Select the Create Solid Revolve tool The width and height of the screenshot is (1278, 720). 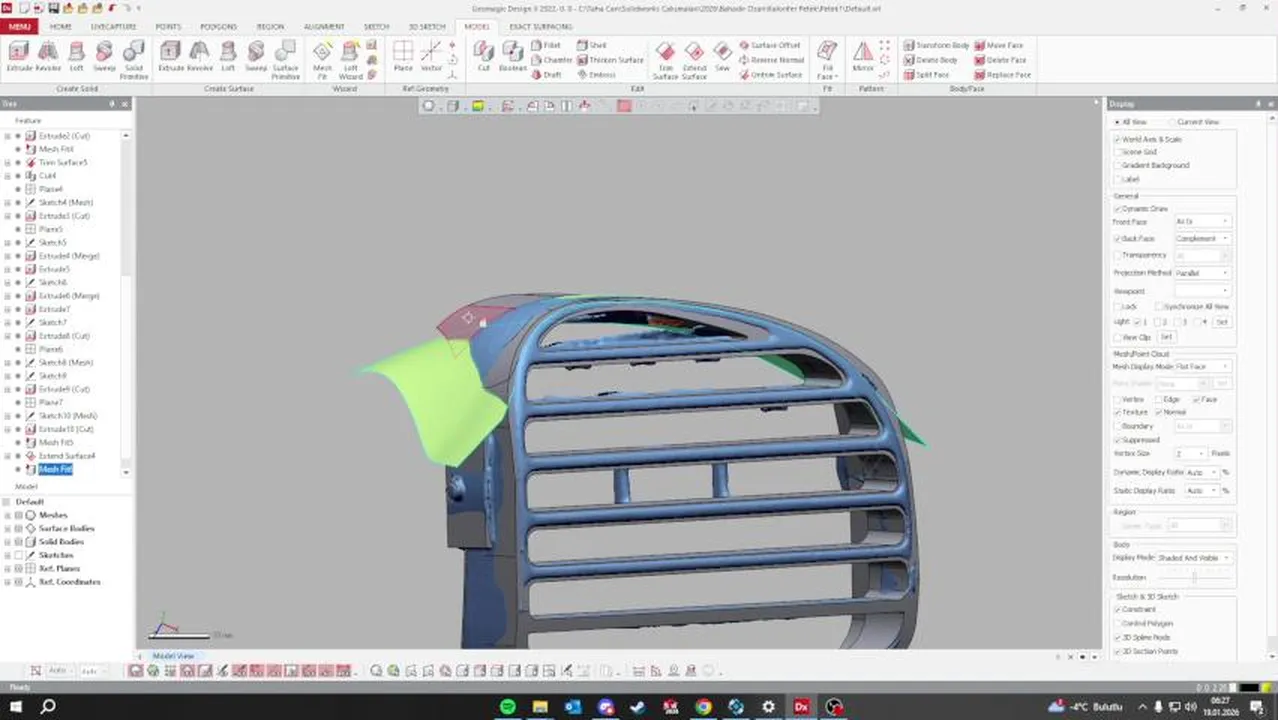pos(48,57)
